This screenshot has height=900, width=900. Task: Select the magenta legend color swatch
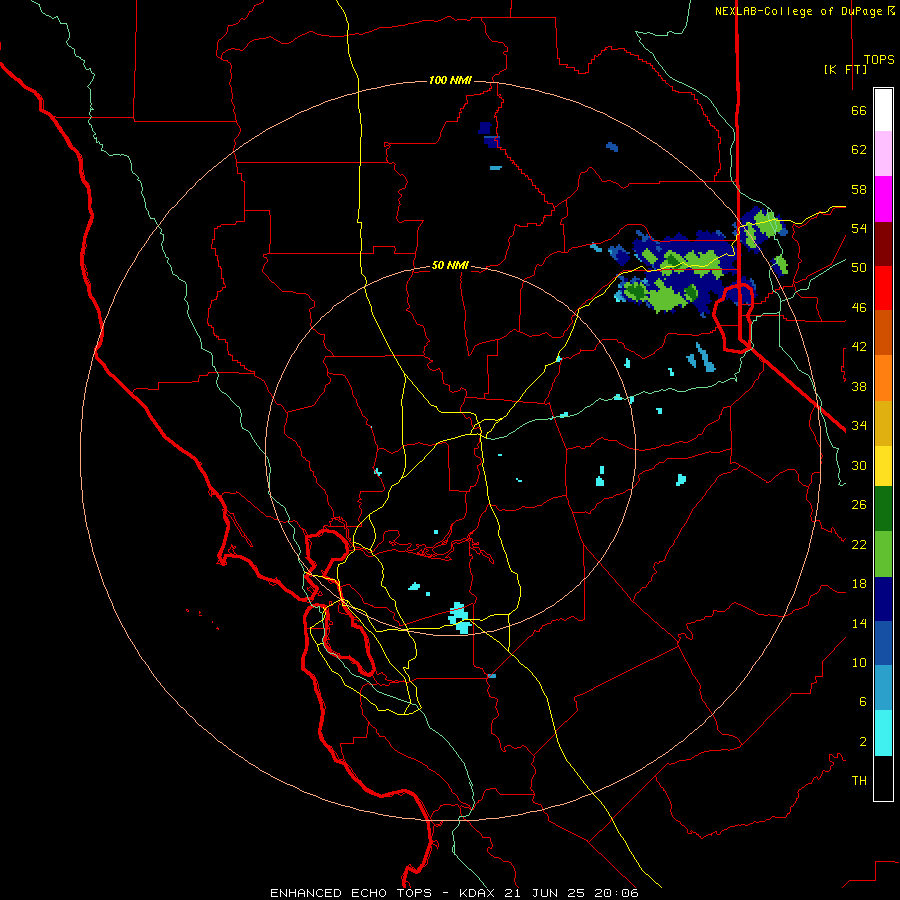pyautogui.click(x=883, y=199)
